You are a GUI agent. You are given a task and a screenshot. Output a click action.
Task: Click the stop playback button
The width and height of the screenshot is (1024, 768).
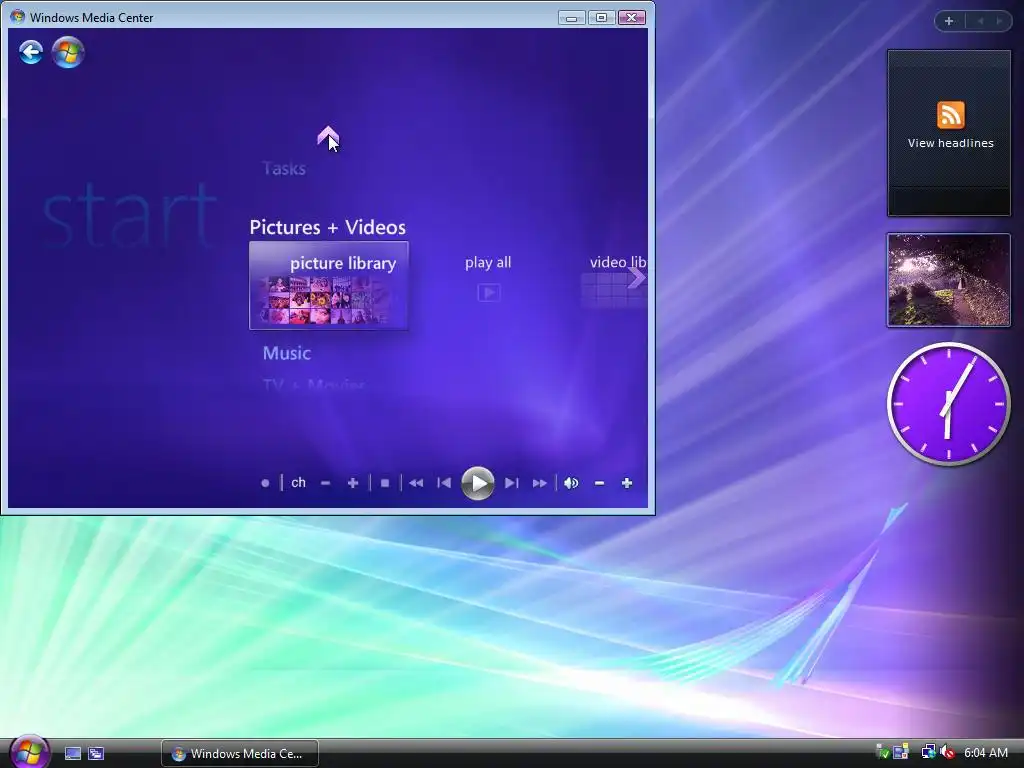[385, 483]
